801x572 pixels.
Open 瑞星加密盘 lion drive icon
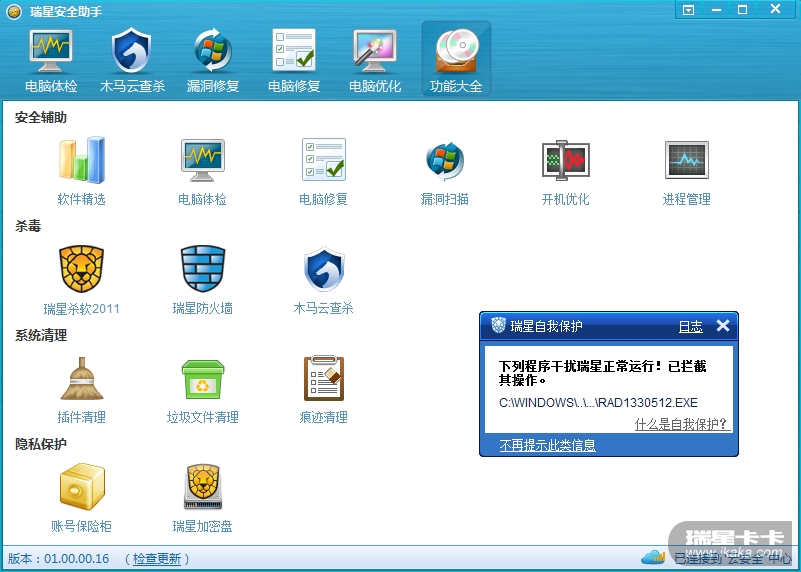pos(203,487)
